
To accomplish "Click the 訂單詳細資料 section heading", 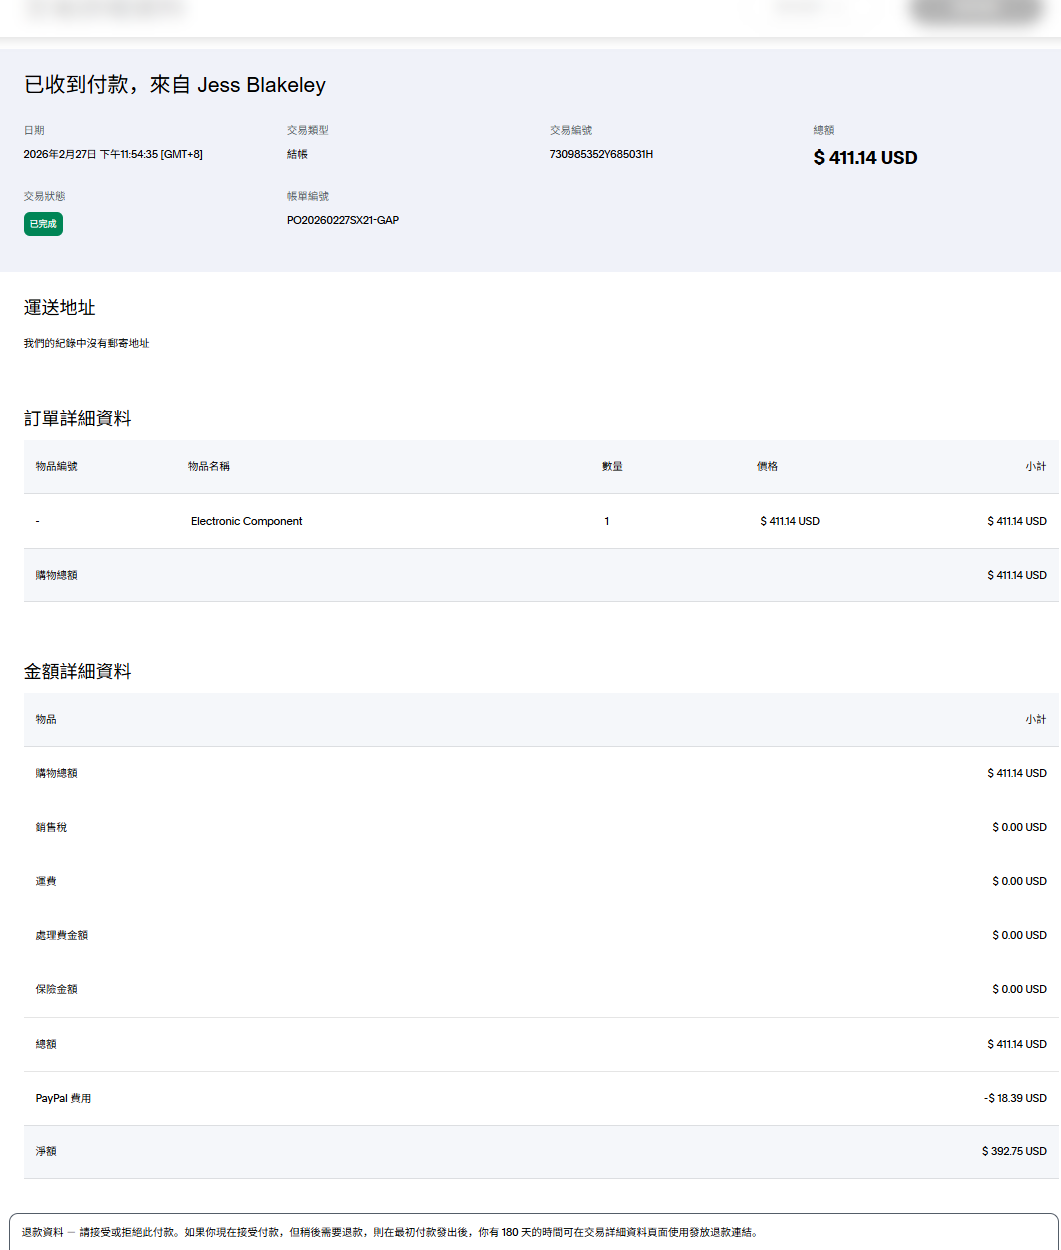I will (78, 419).
